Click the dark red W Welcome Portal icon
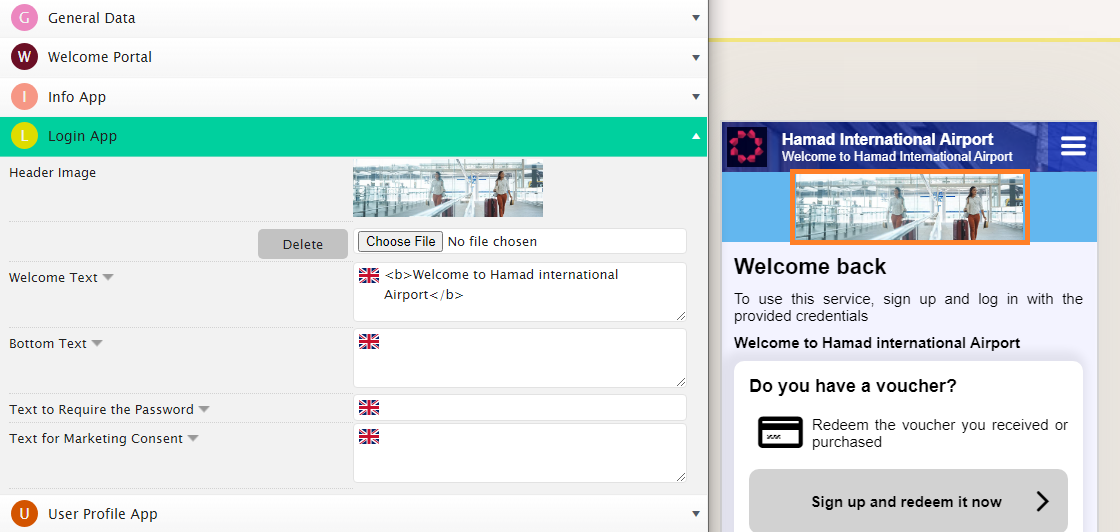Image resolution: width=1120 pixels, height=532 pixels. coord(24,57)
